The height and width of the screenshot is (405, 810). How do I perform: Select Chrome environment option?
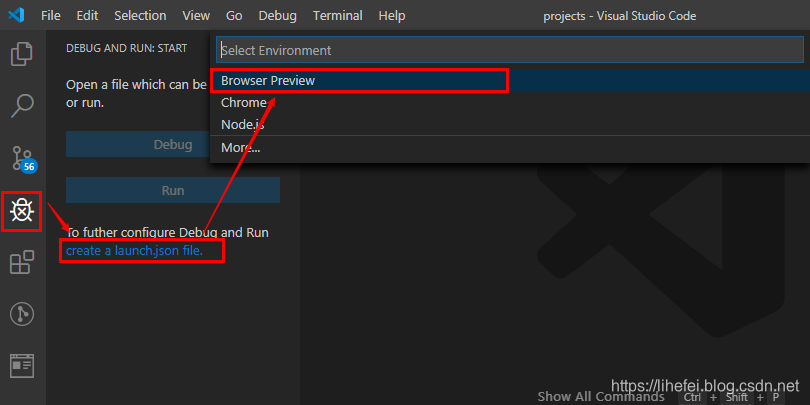tap(509, 102)
